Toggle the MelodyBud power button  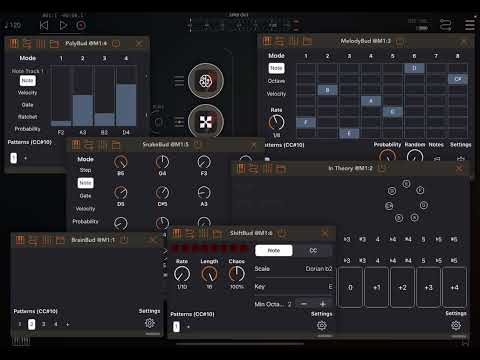click(x=400, y=41)
